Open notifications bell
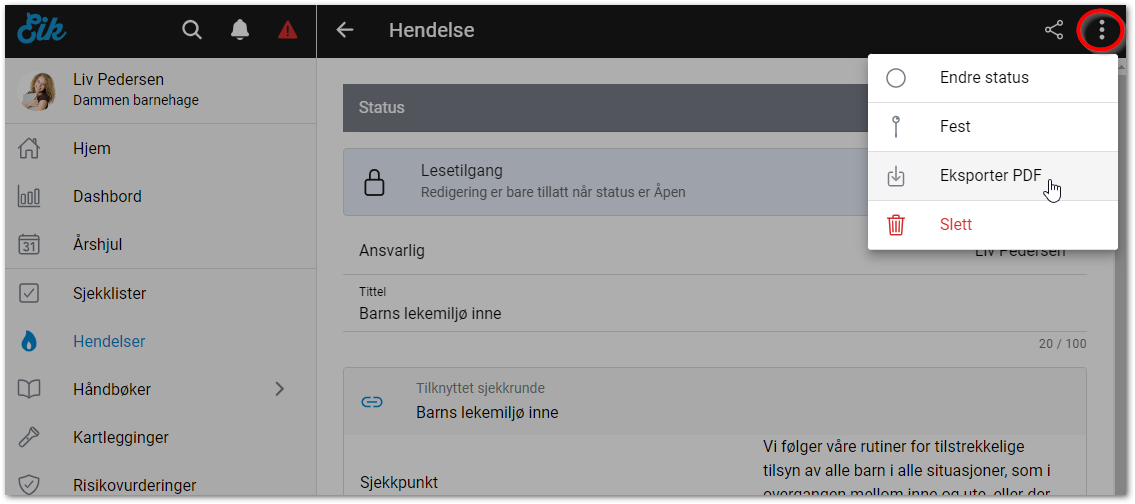This screenshot has width=1135, height=504. coord(240,30)
